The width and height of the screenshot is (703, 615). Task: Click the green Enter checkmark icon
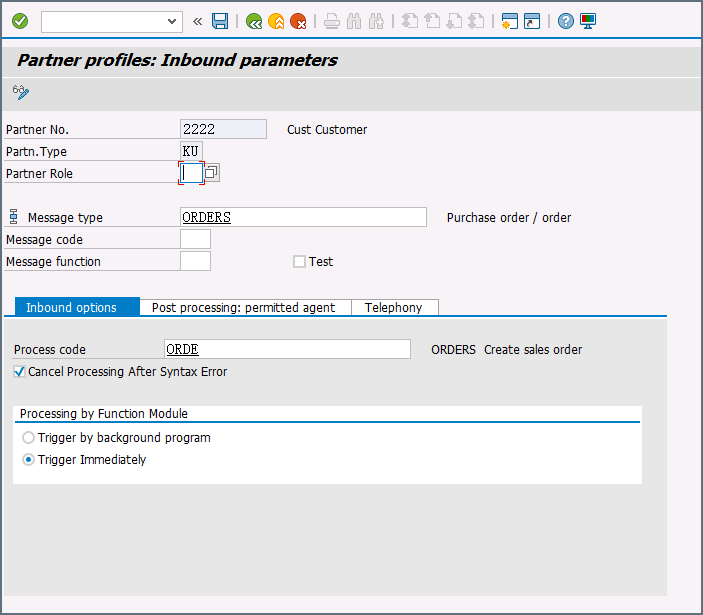coord(20,21)
